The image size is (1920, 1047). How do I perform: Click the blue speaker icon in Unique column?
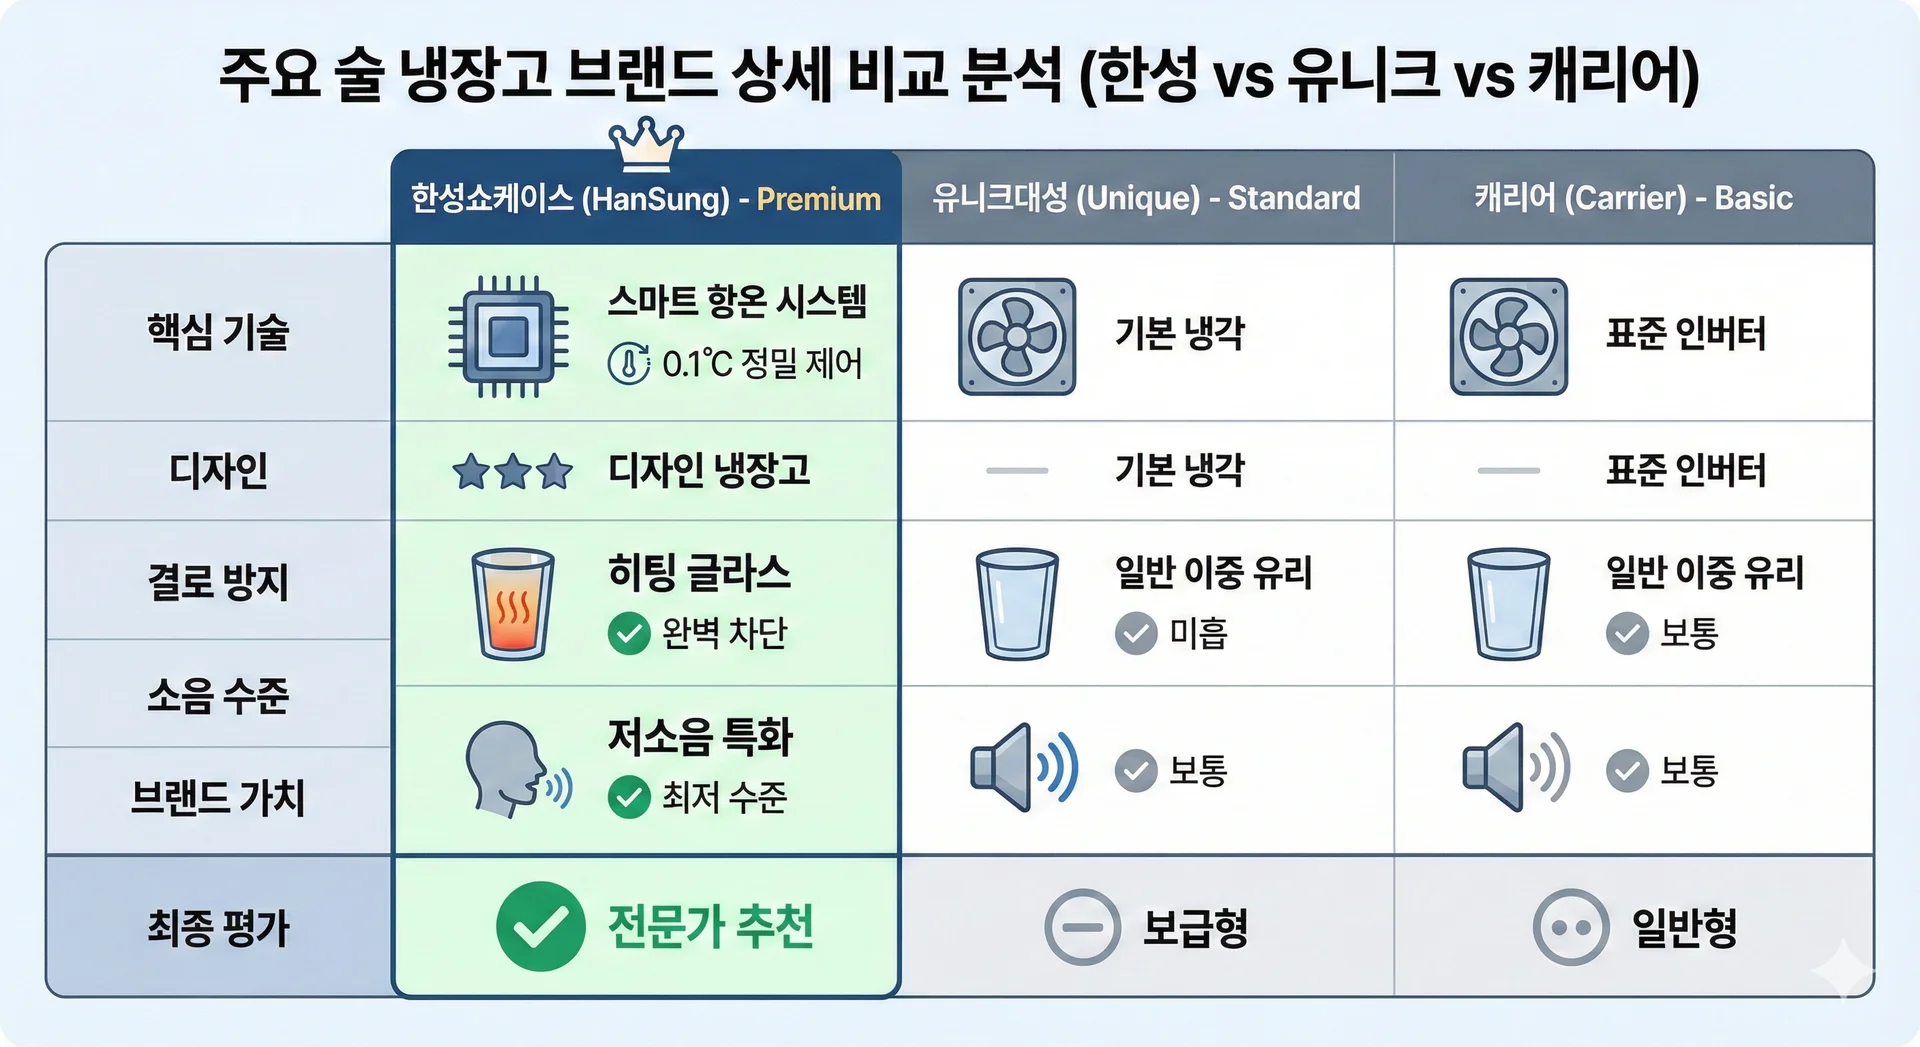click(x=1023, y=767)
